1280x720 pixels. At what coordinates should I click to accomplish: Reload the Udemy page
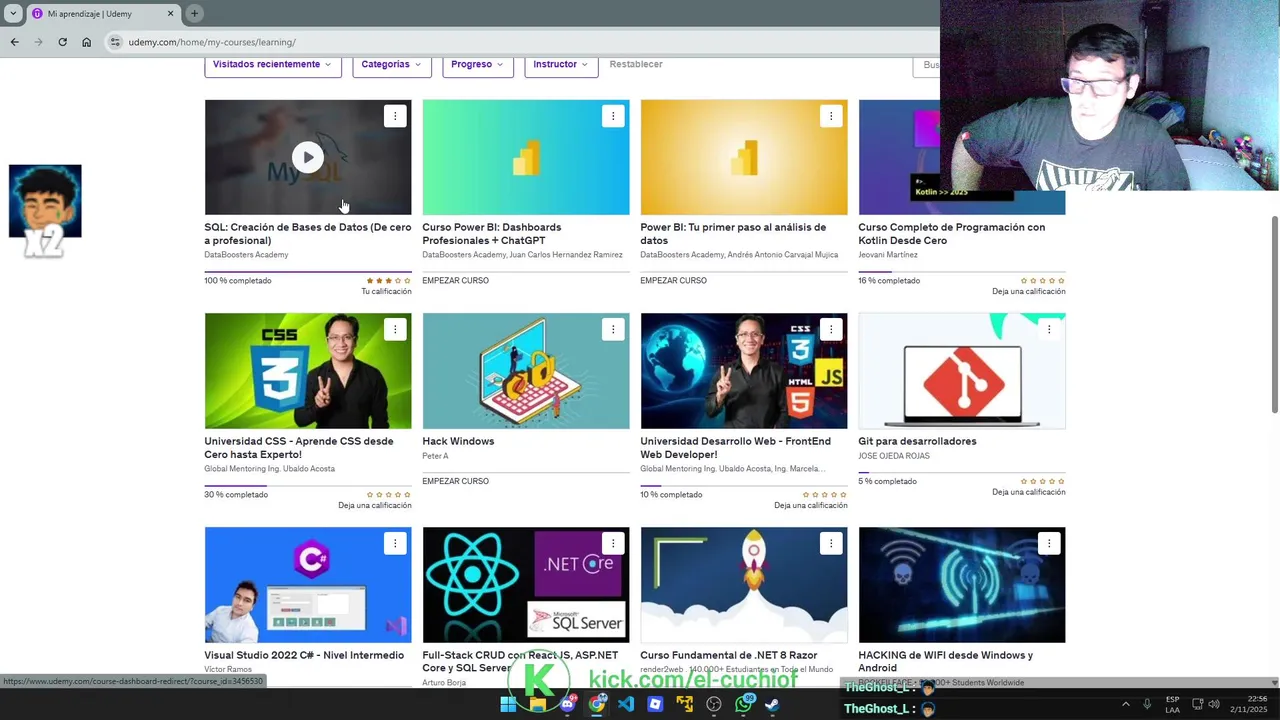pos(62,42)
